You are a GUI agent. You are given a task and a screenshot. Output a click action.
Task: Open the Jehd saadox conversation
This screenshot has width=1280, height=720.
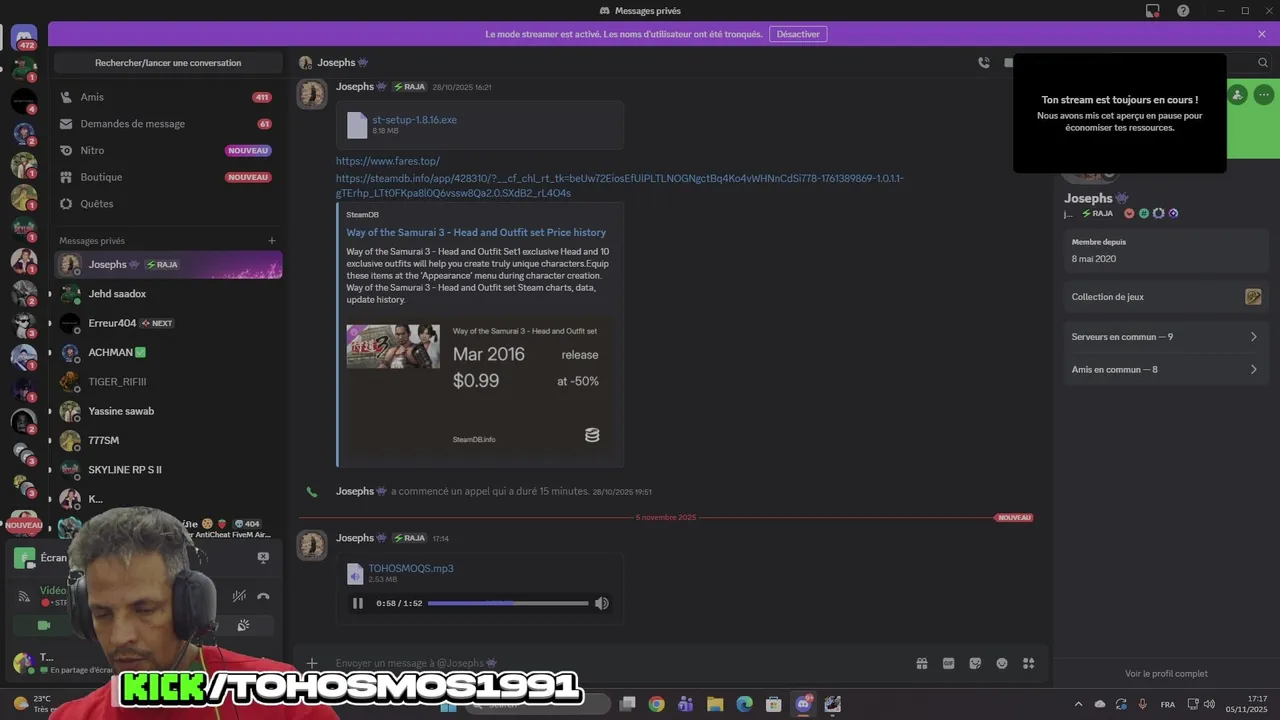pos(168,294)
